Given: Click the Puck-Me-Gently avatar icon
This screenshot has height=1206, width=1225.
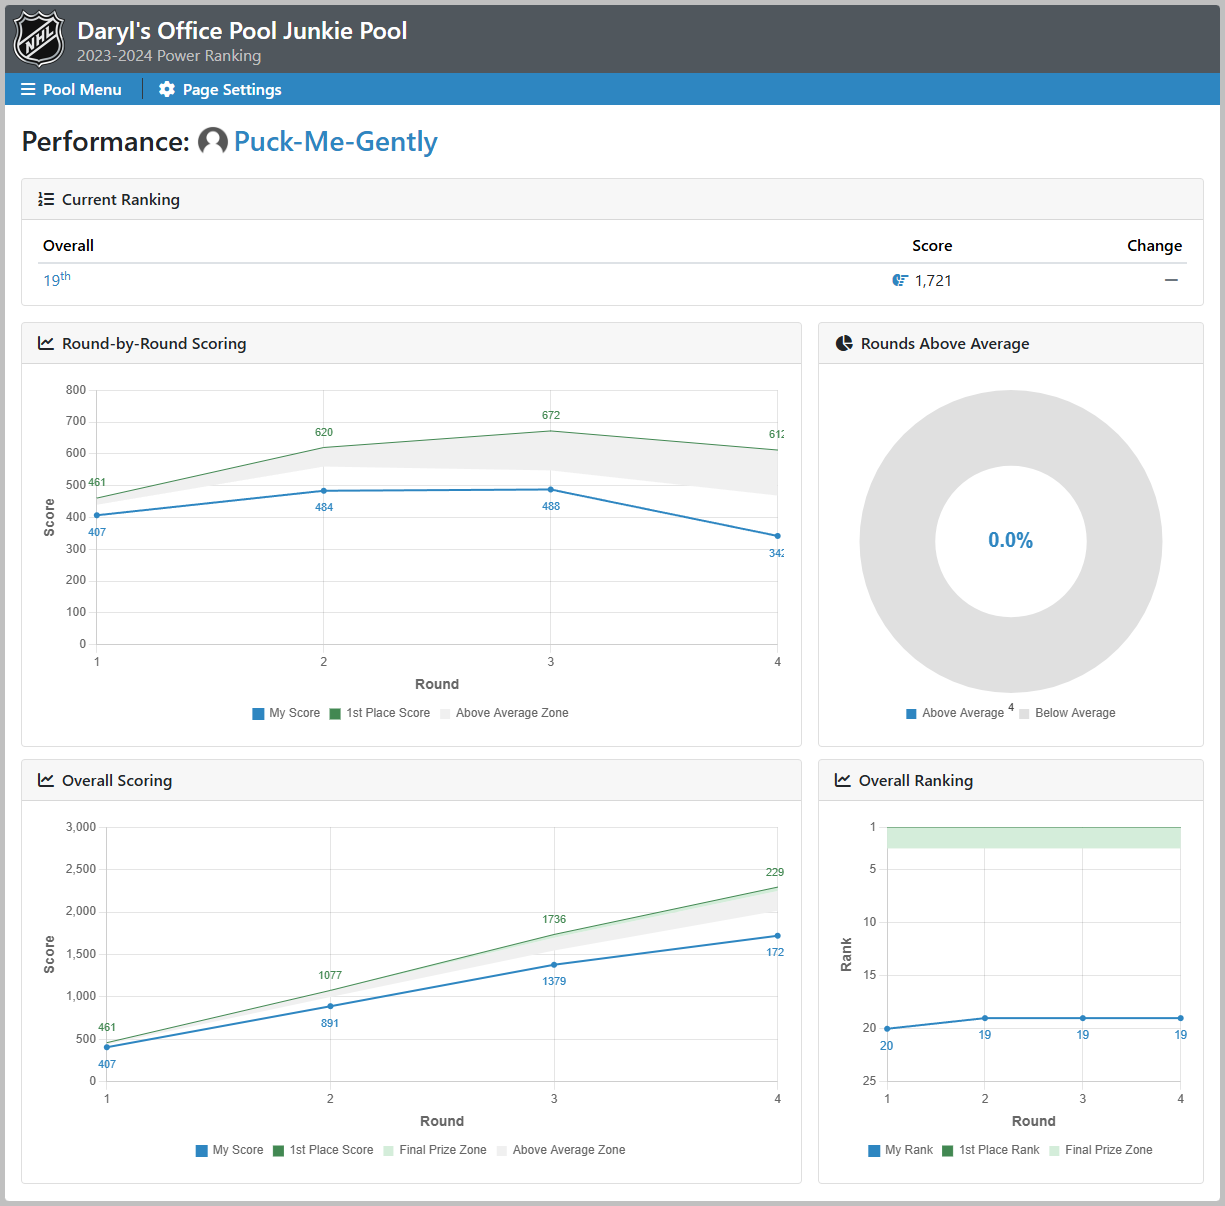Looking at the screenshot, I should pos(213,141).
